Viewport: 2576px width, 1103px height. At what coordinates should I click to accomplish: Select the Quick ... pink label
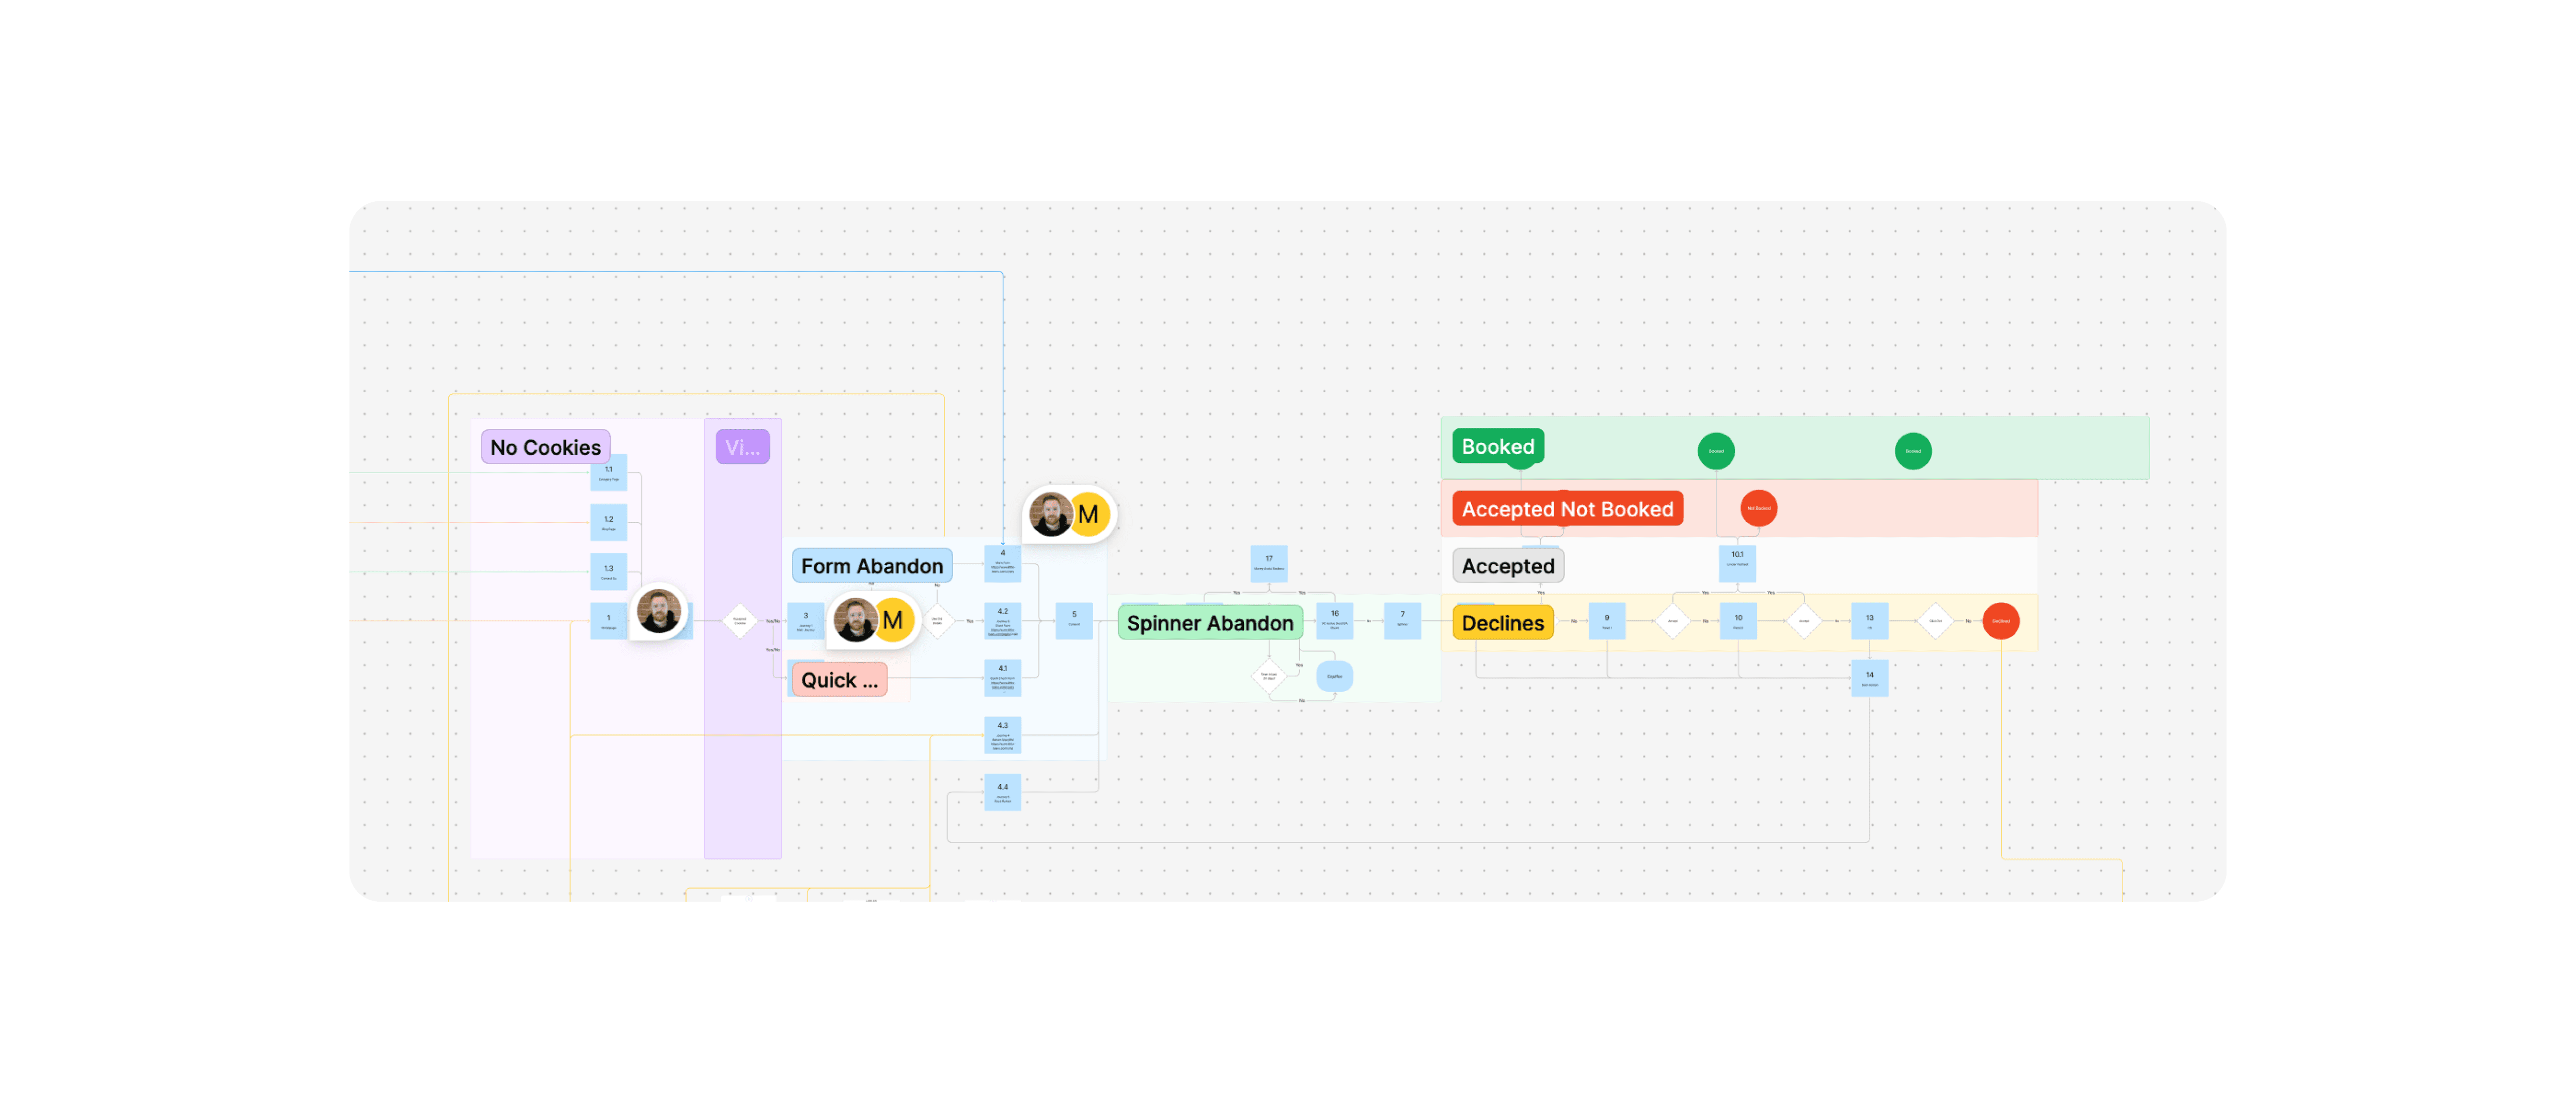coord(839,680)
